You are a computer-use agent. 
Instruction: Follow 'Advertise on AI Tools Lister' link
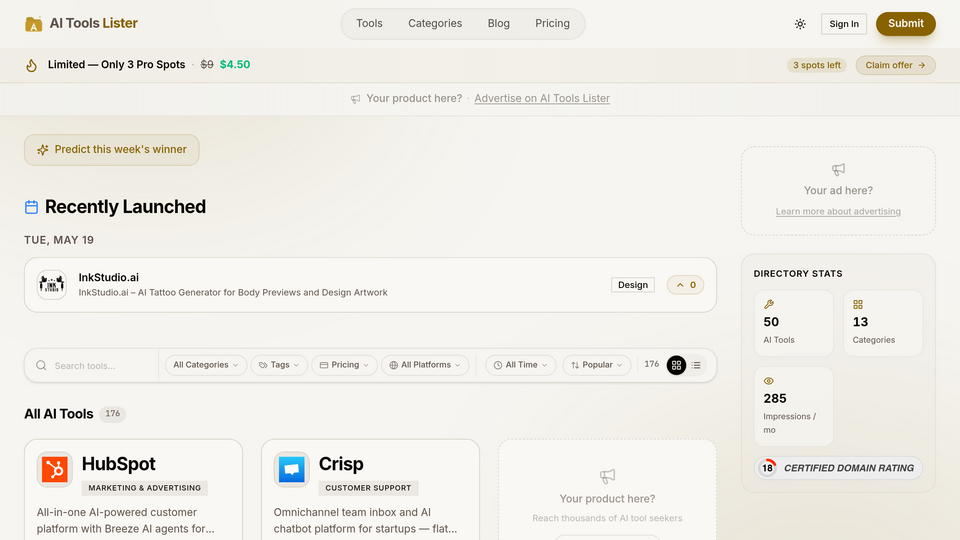tap(542, 99)
